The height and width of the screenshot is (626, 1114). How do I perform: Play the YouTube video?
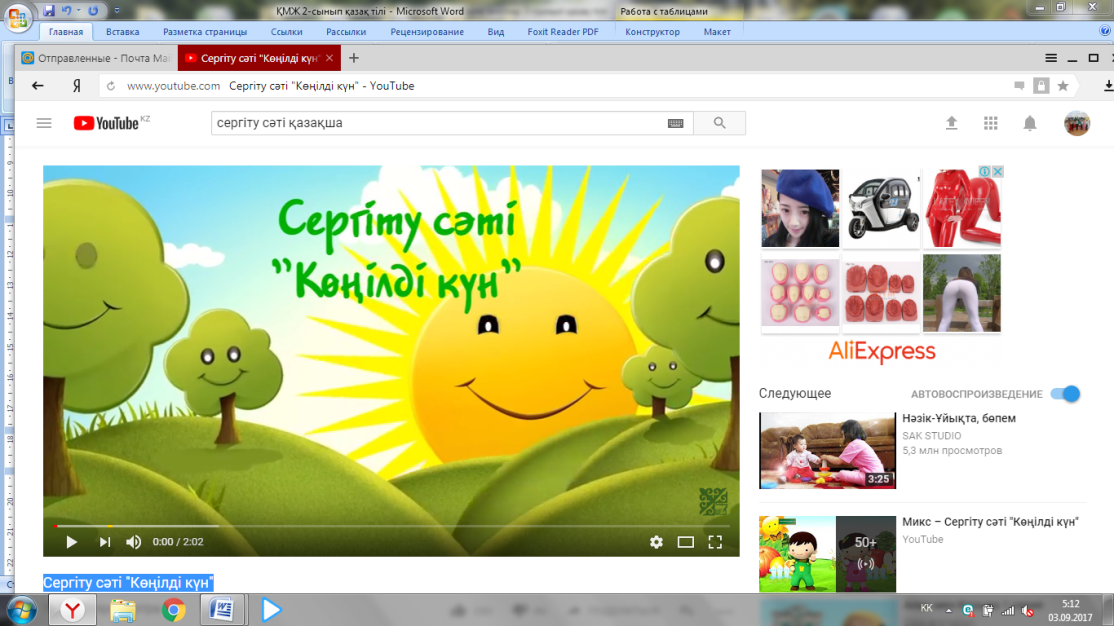click(71, 542)
